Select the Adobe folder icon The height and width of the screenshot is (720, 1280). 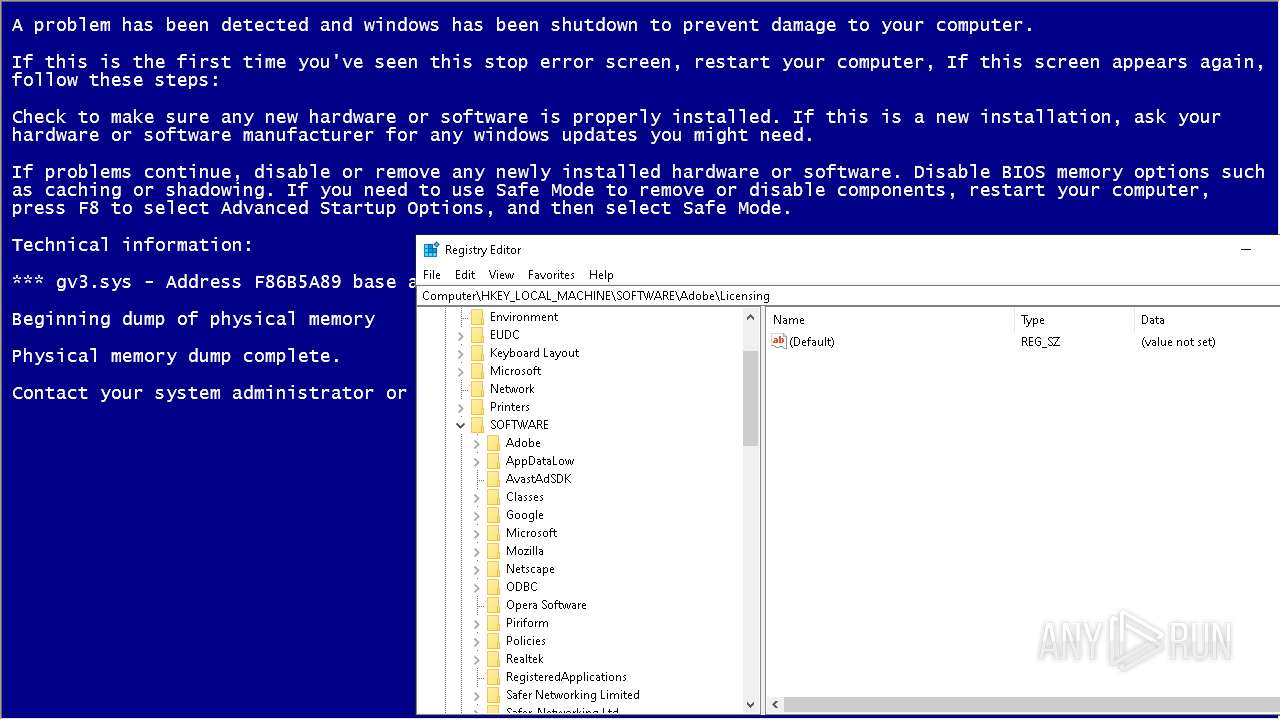point(493,443)
